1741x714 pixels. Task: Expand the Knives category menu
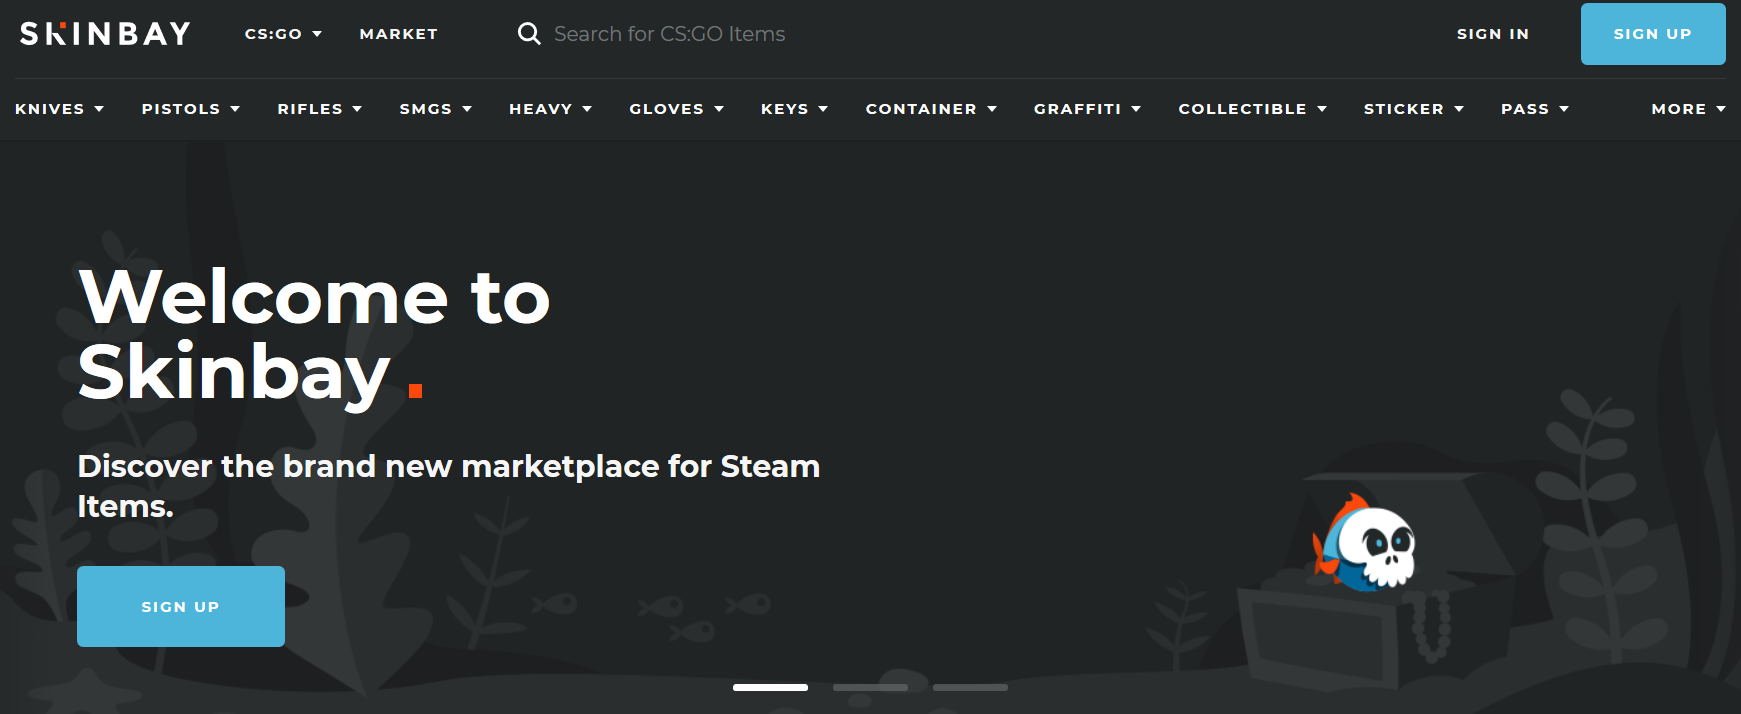point(59,109)
